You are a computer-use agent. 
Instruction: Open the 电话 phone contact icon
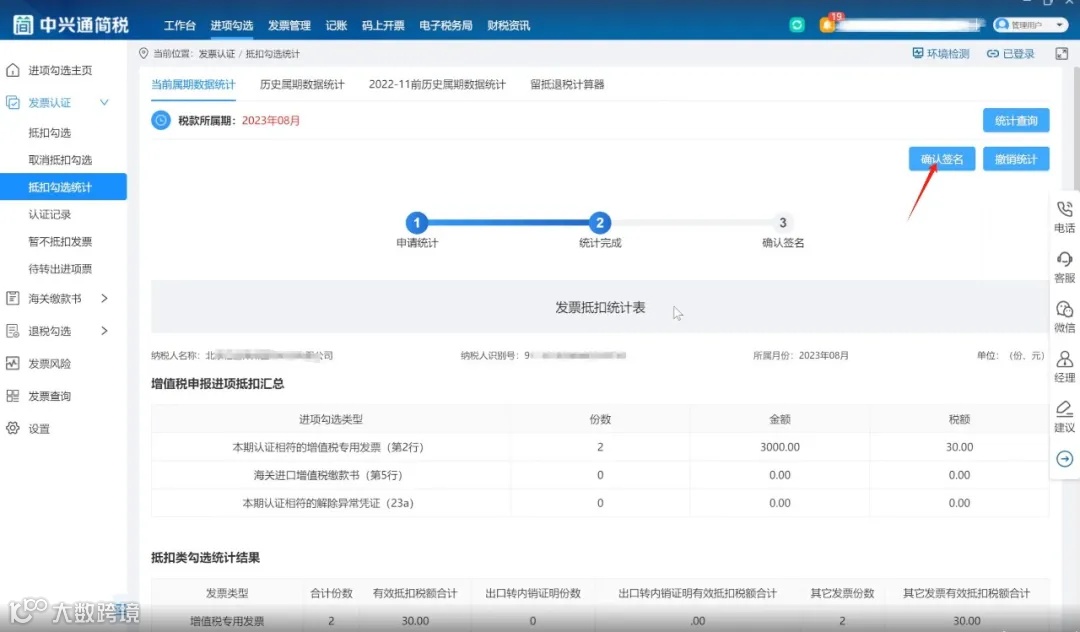[1064, 213]
